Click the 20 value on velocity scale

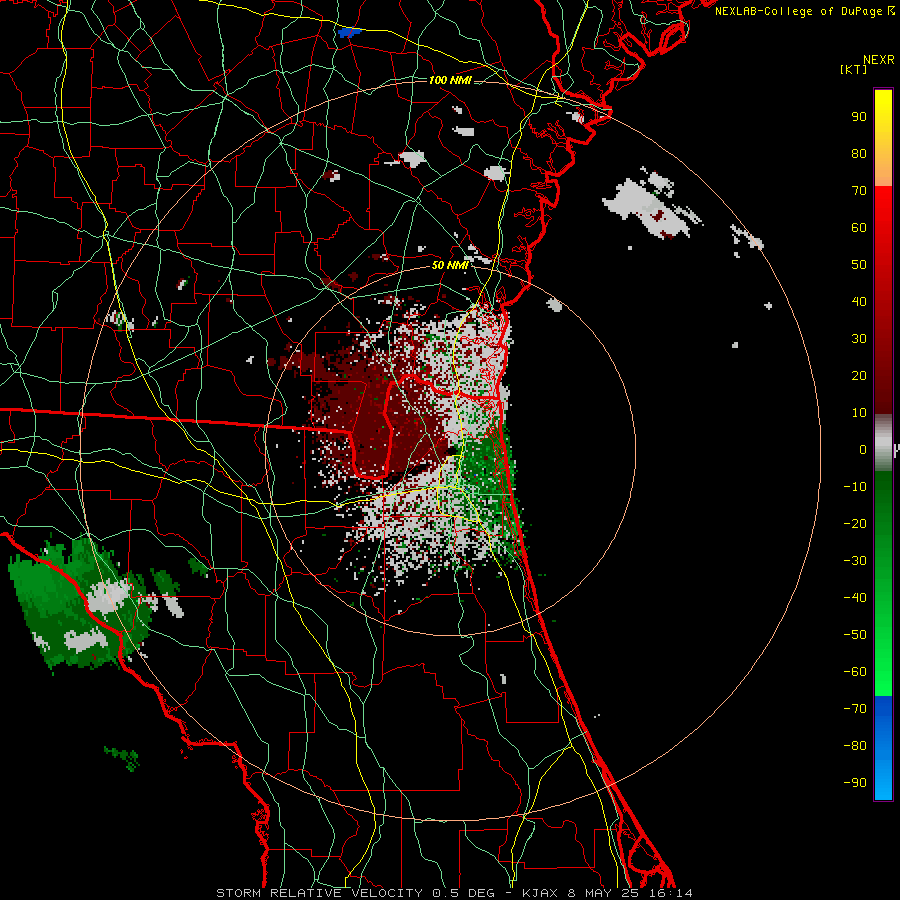859,376
